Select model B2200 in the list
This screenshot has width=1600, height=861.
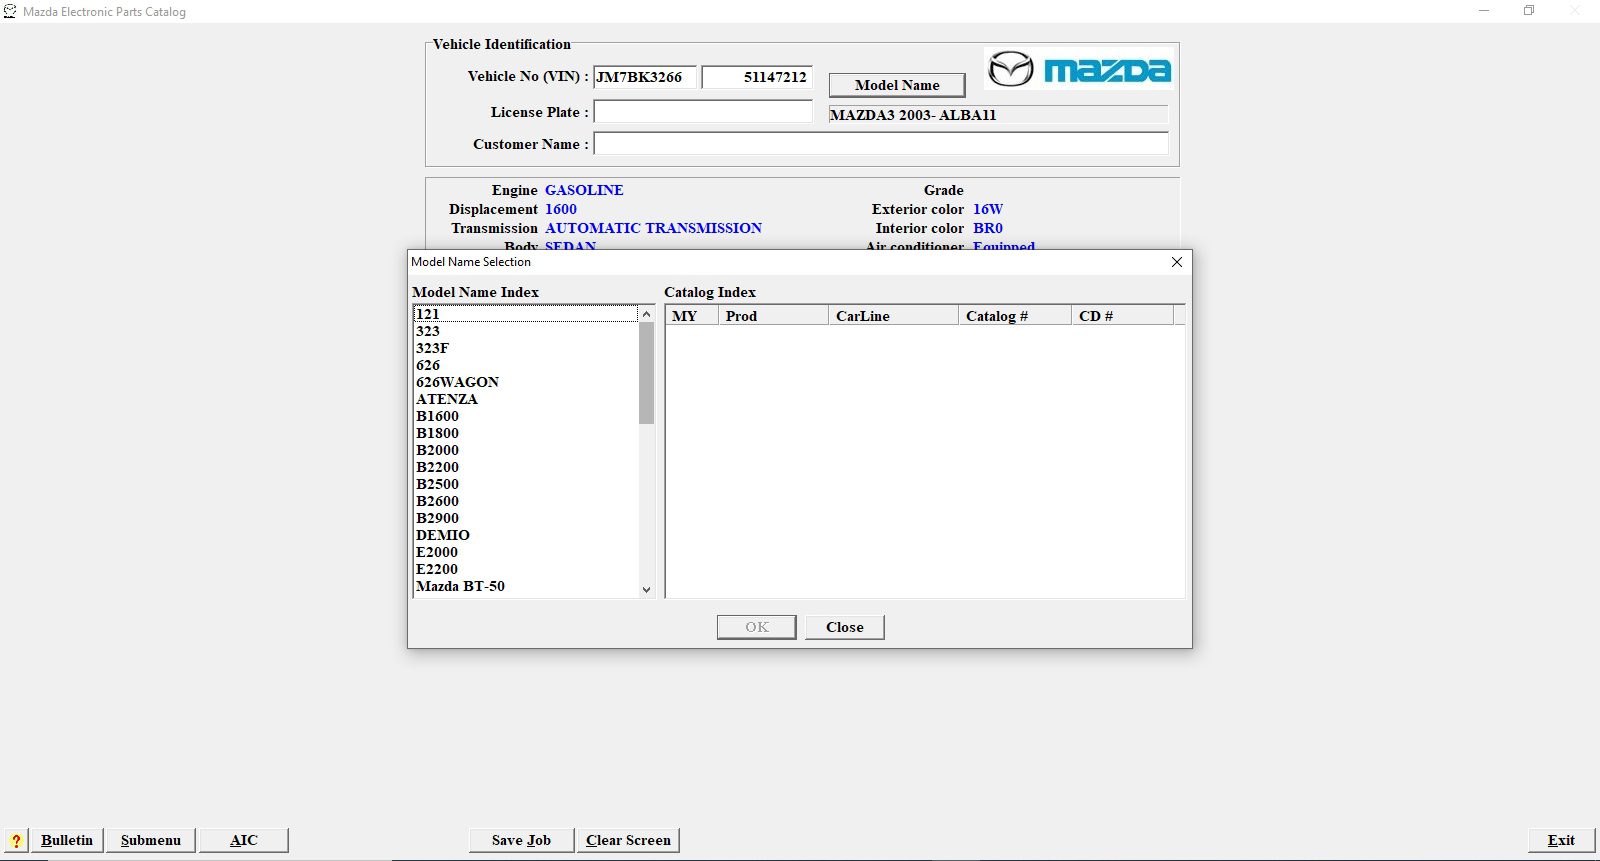[525, 467]
